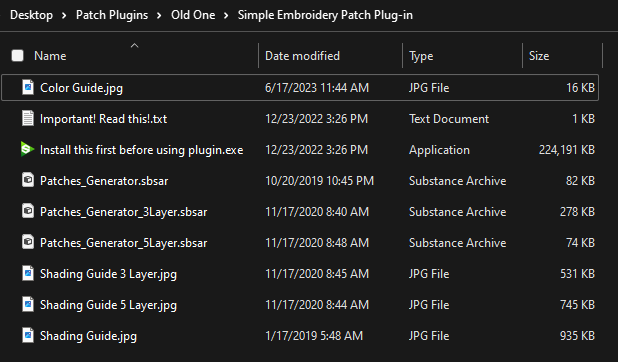This screenshot has width=618, height=362.
Task: Expand the chevron after Desktop in breadcrumb
Action: pyautogui.click(x=64, y=15)
